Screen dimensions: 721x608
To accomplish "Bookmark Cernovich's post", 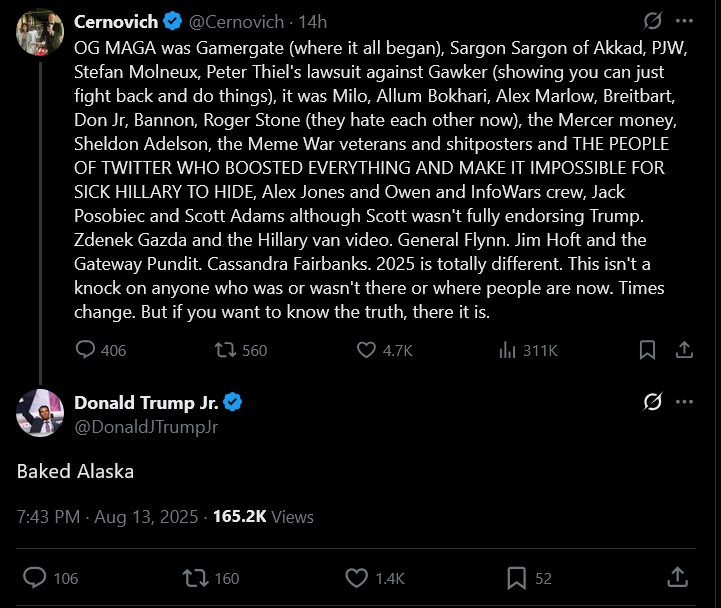I will click(x=647, y=350).
